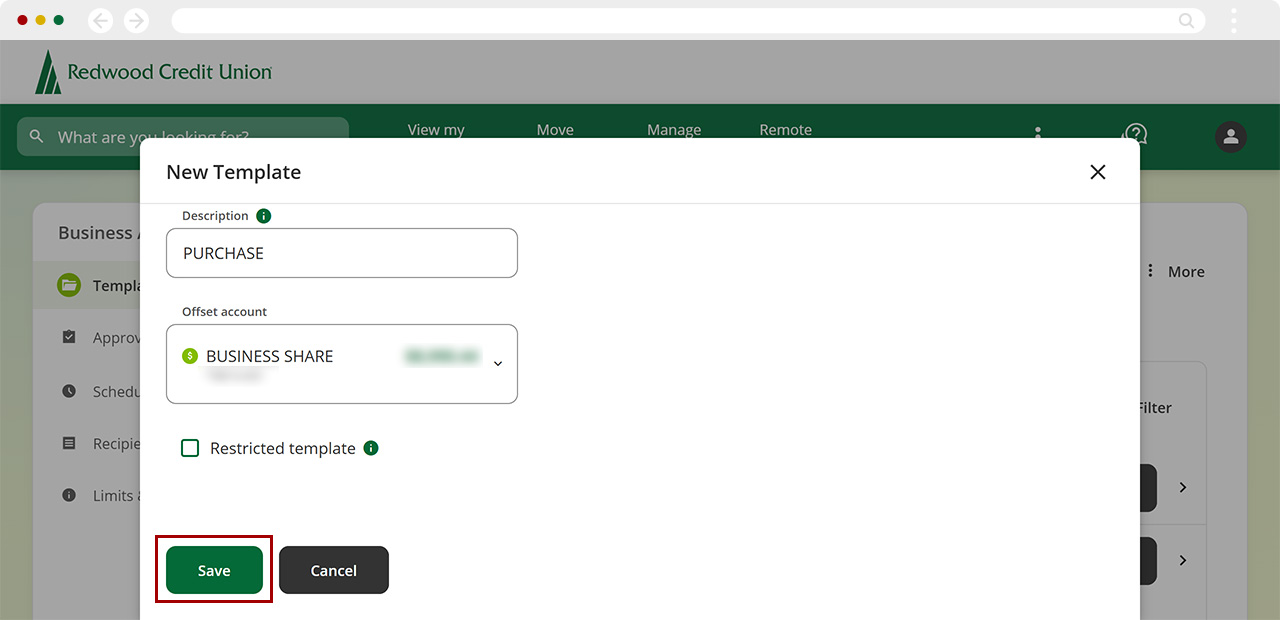Focus the 'What are you looking for?' search box
Image resolution: width=1280 pixels, height=620 pixels.
tap(183, 137)
